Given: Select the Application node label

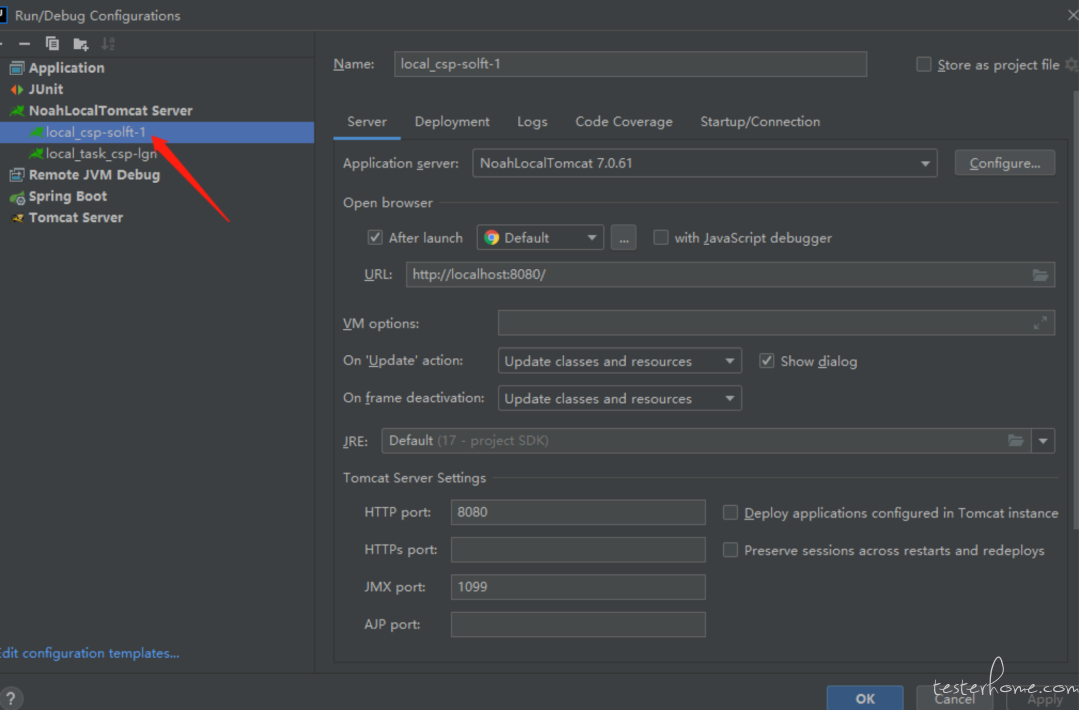Looking at the screenshot, I should (x=67, y=68).
